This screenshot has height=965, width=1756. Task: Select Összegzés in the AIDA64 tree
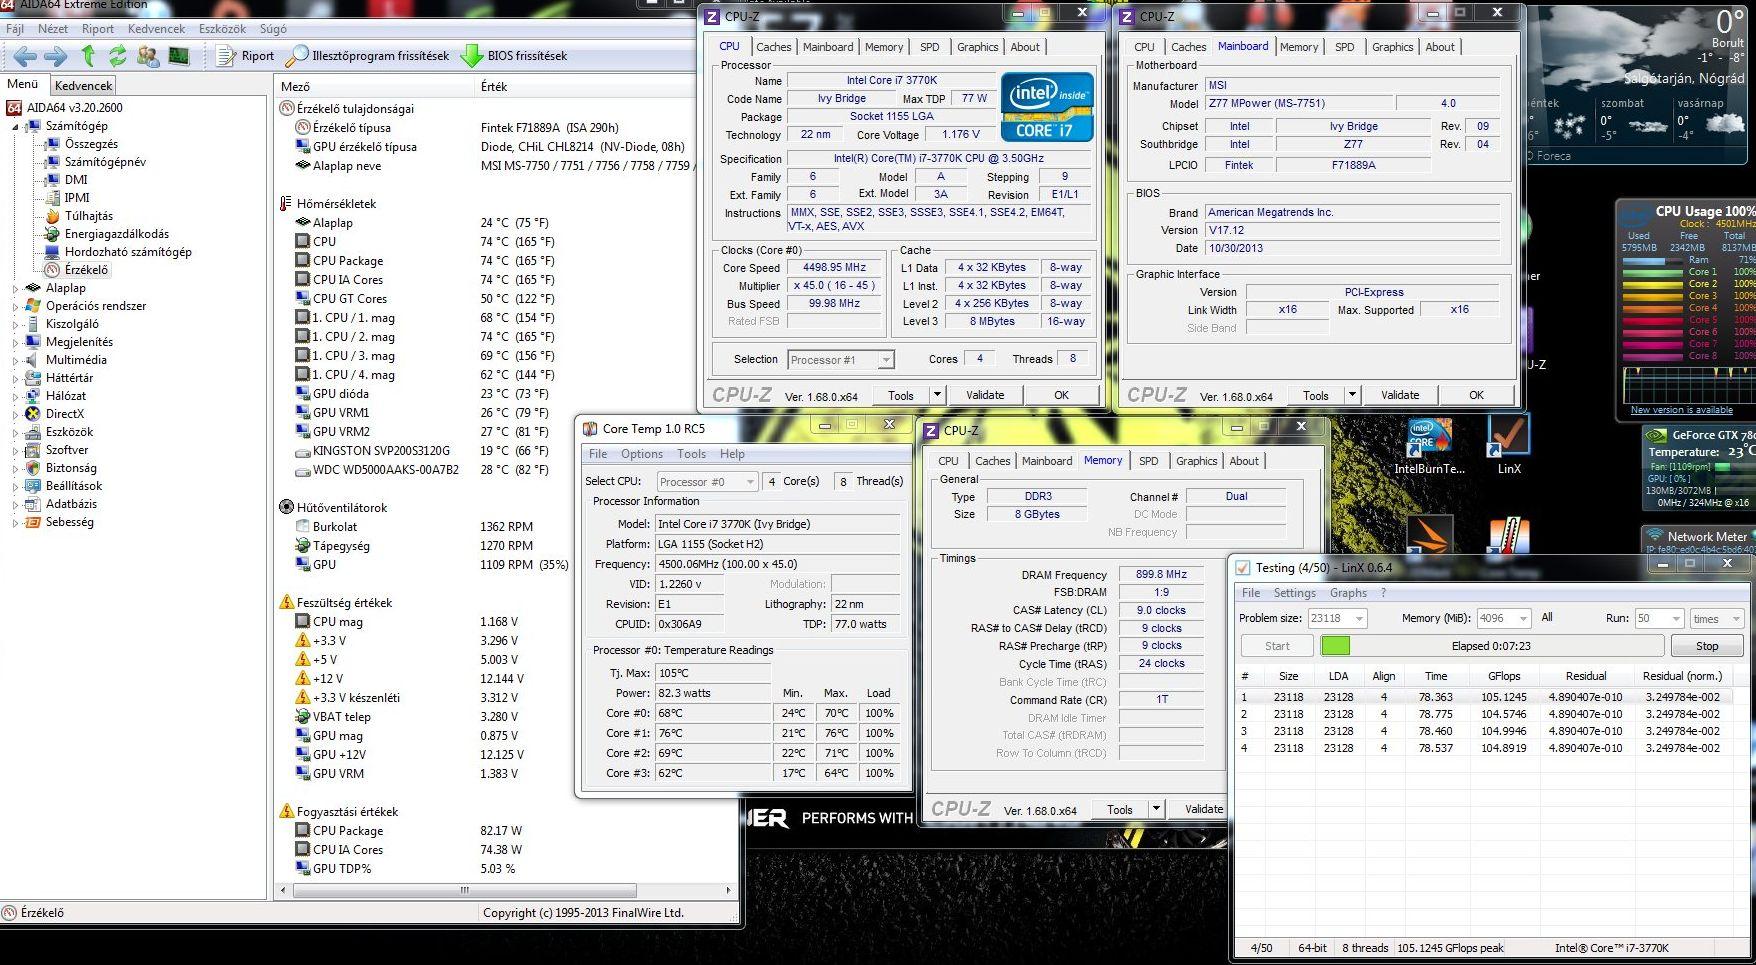(x=91, y=144)
